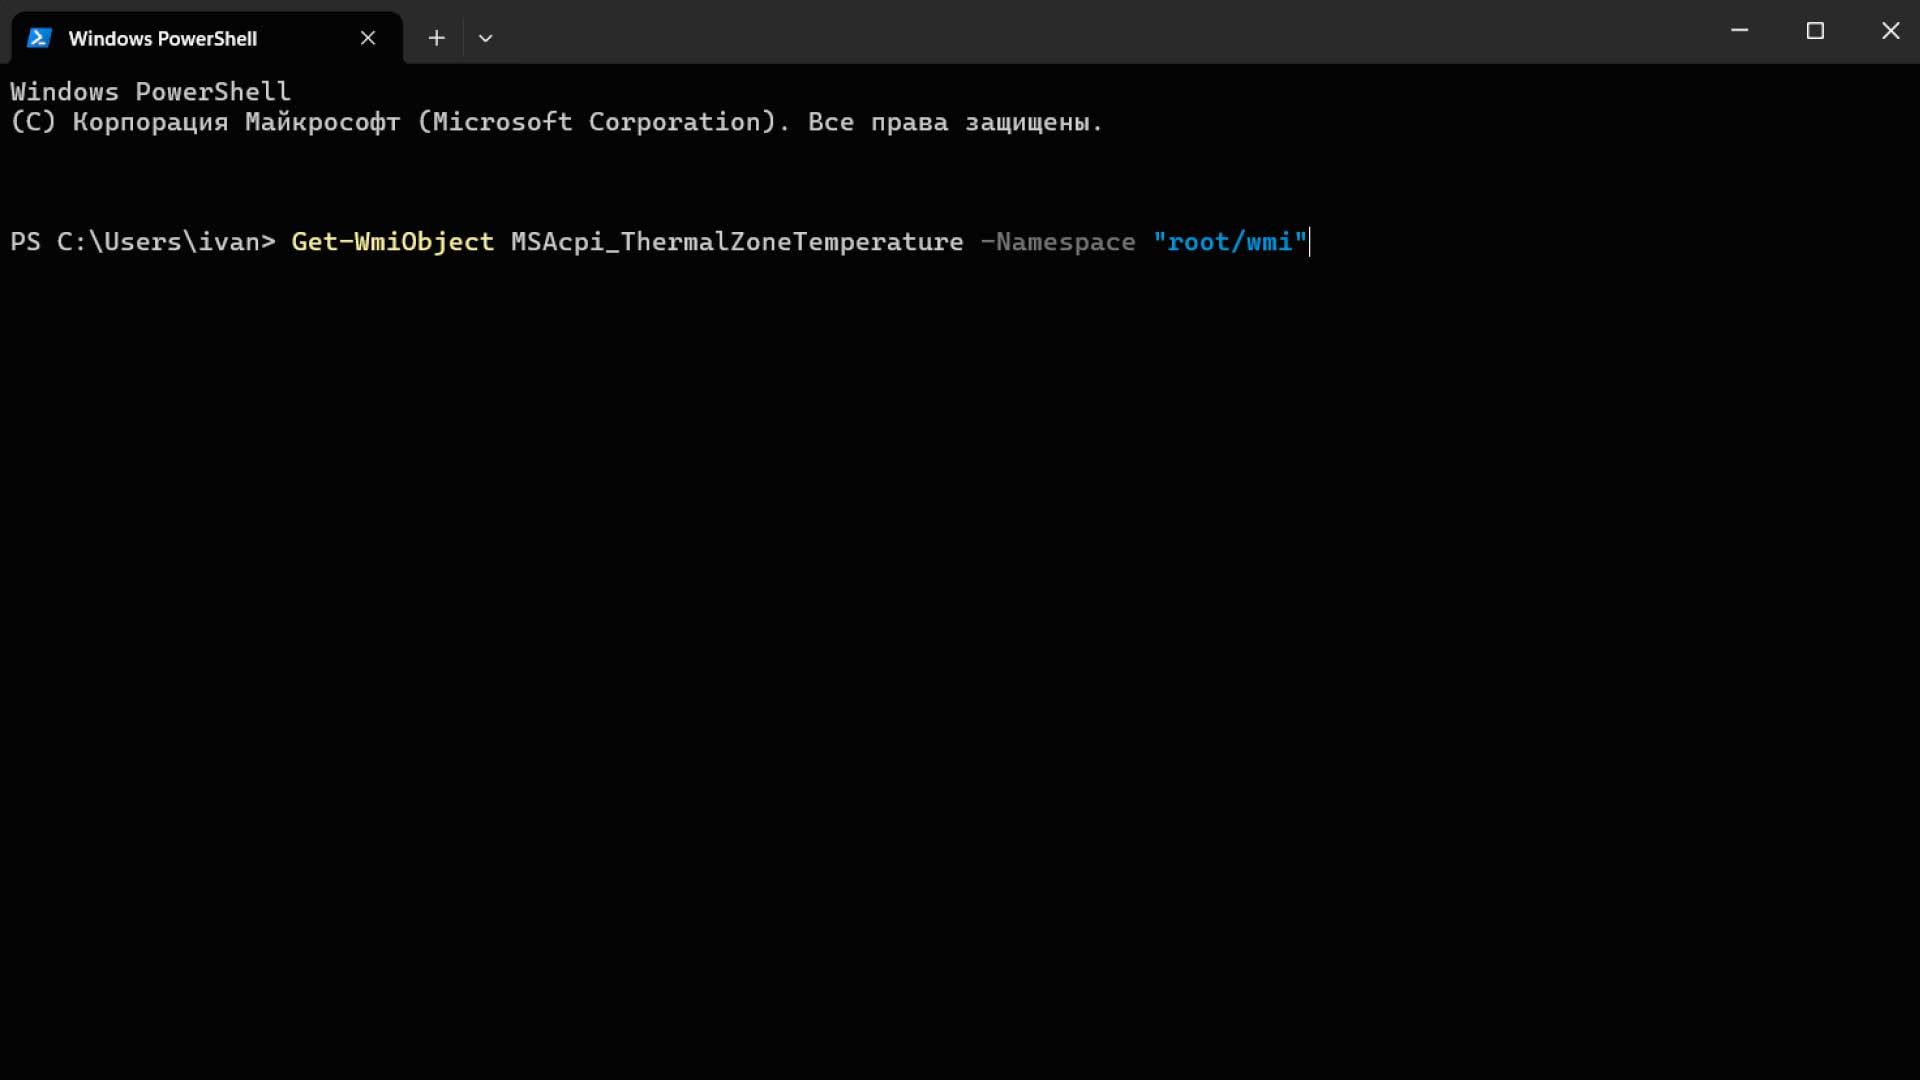
Task: Click the "root/wmi" string value
Action: [1230, 242]
